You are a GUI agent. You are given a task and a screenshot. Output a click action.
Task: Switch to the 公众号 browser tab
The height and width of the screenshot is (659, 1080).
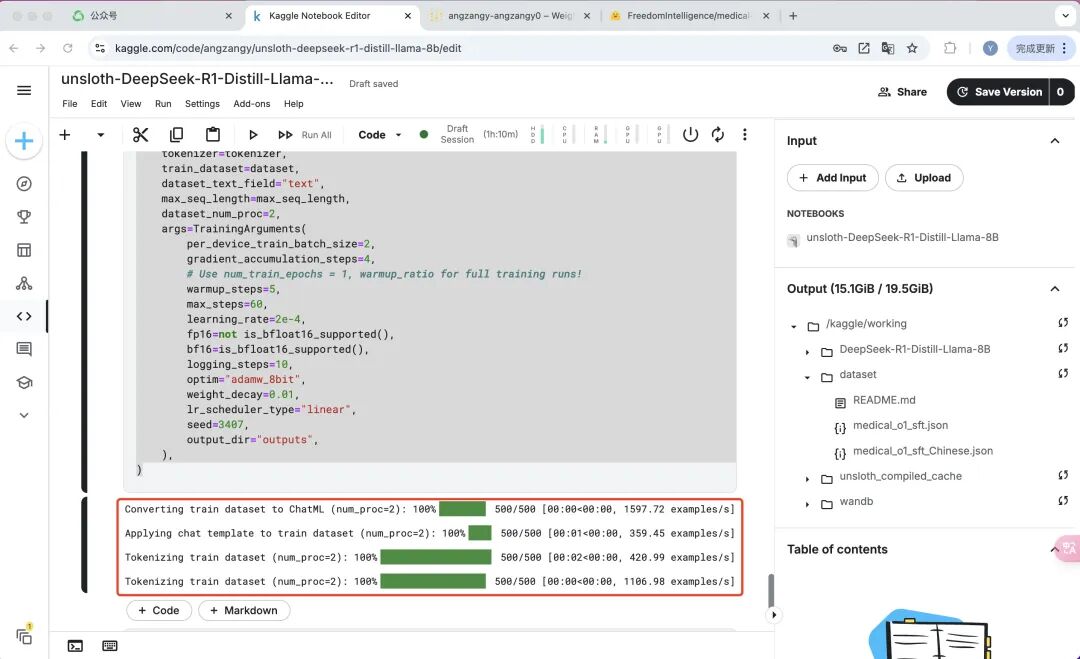coord(153,16)
